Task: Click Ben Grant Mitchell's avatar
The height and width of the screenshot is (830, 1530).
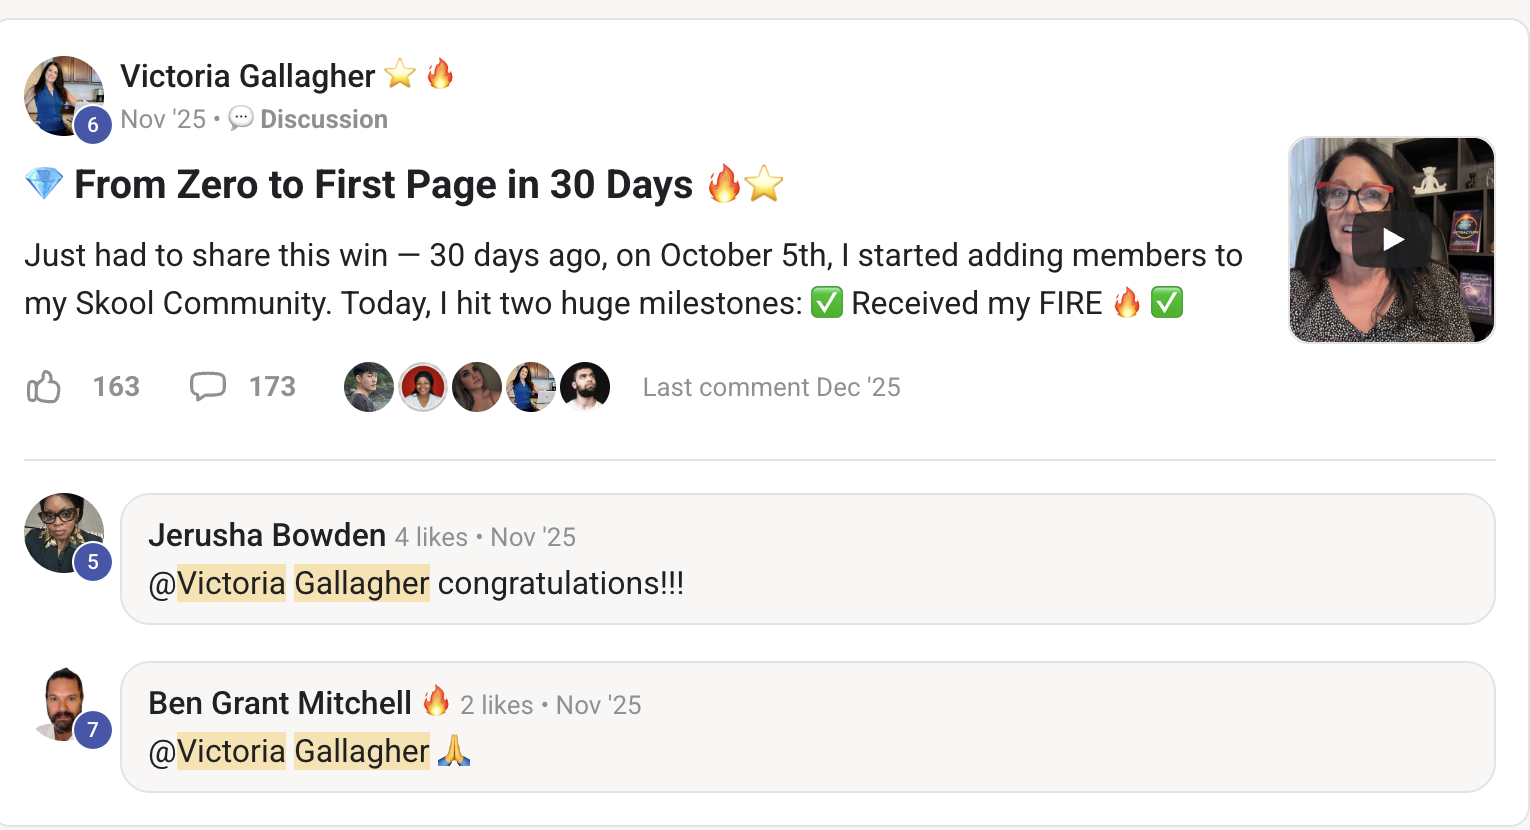Action: point(60,701)
